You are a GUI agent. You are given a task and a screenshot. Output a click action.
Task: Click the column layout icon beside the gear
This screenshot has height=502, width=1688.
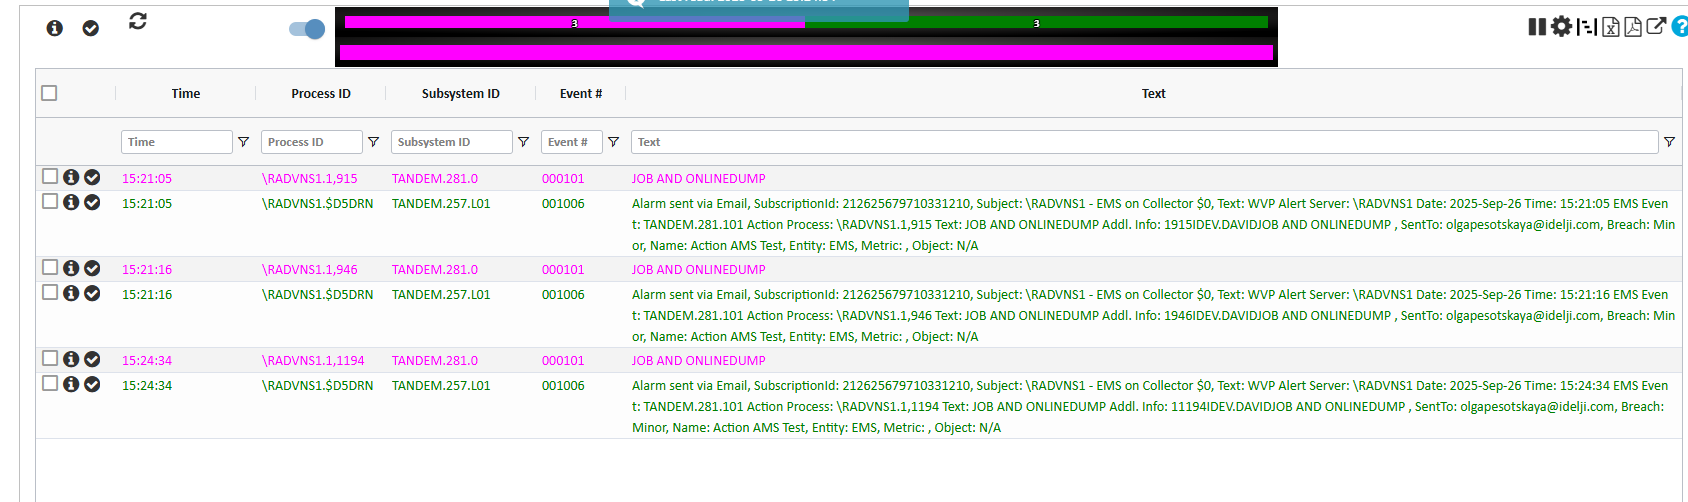1586,27
